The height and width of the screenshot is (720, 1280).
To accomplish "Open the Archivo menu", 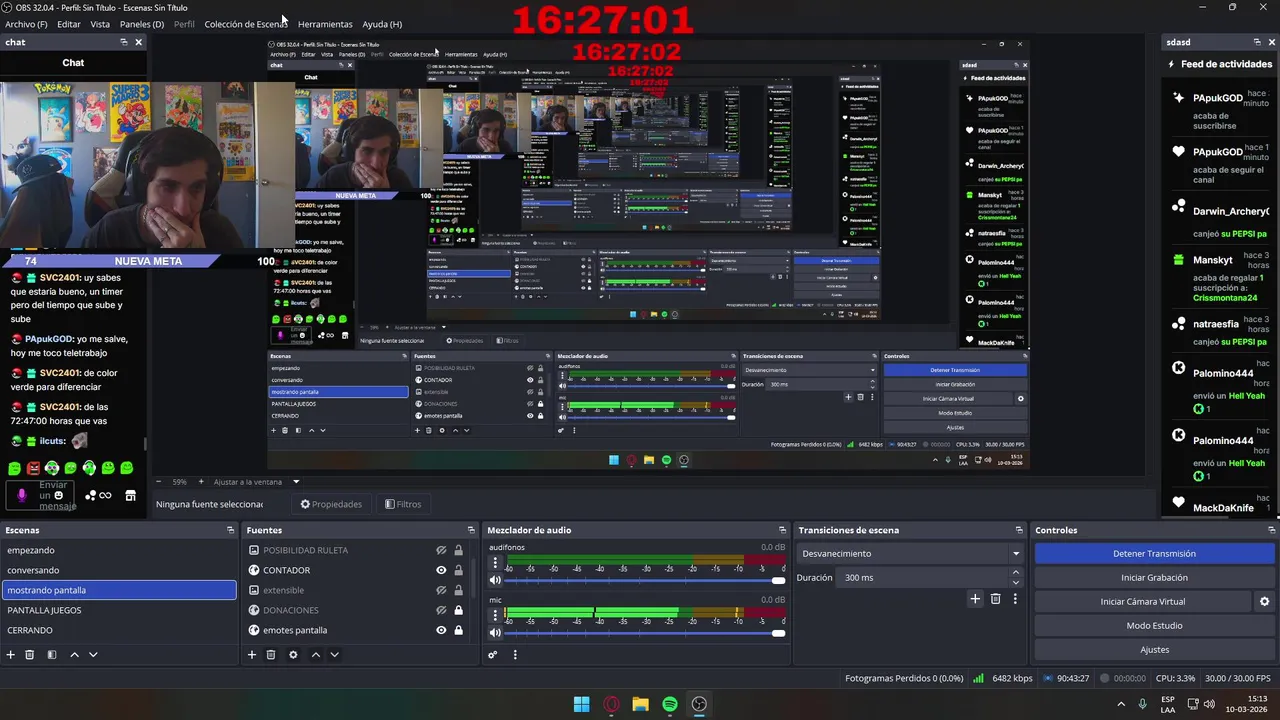I will [27, 24].
